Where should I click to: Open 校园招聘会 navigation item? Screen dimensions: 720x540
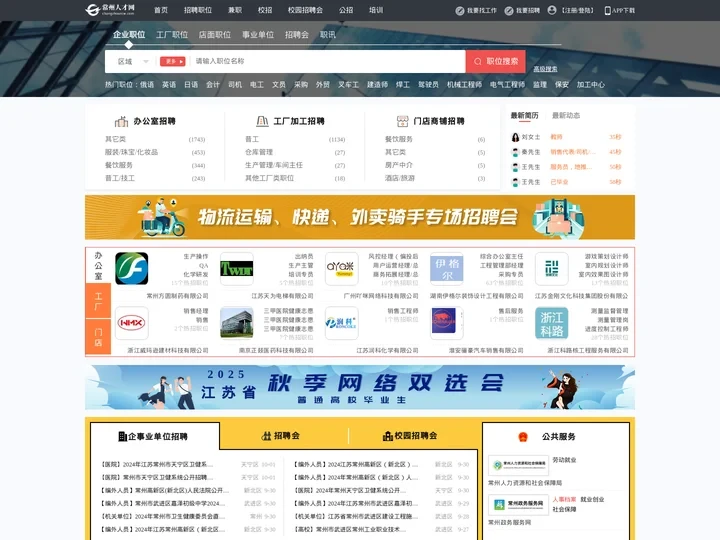tap(305, 10)
